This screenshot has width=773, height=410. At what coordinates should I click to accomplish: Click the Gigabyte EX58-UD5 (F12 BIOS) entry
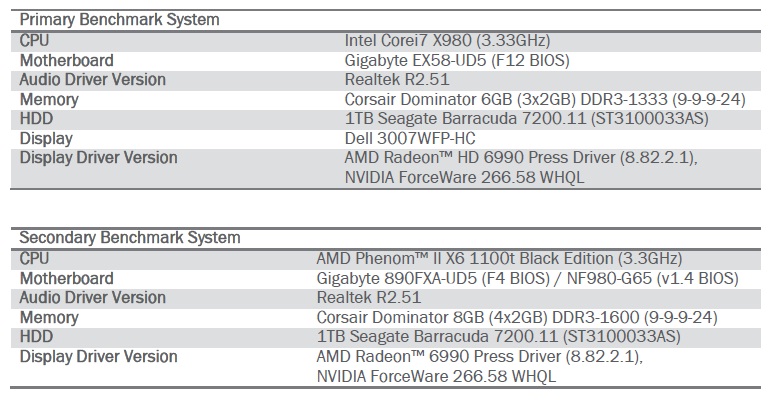[456, 60]
